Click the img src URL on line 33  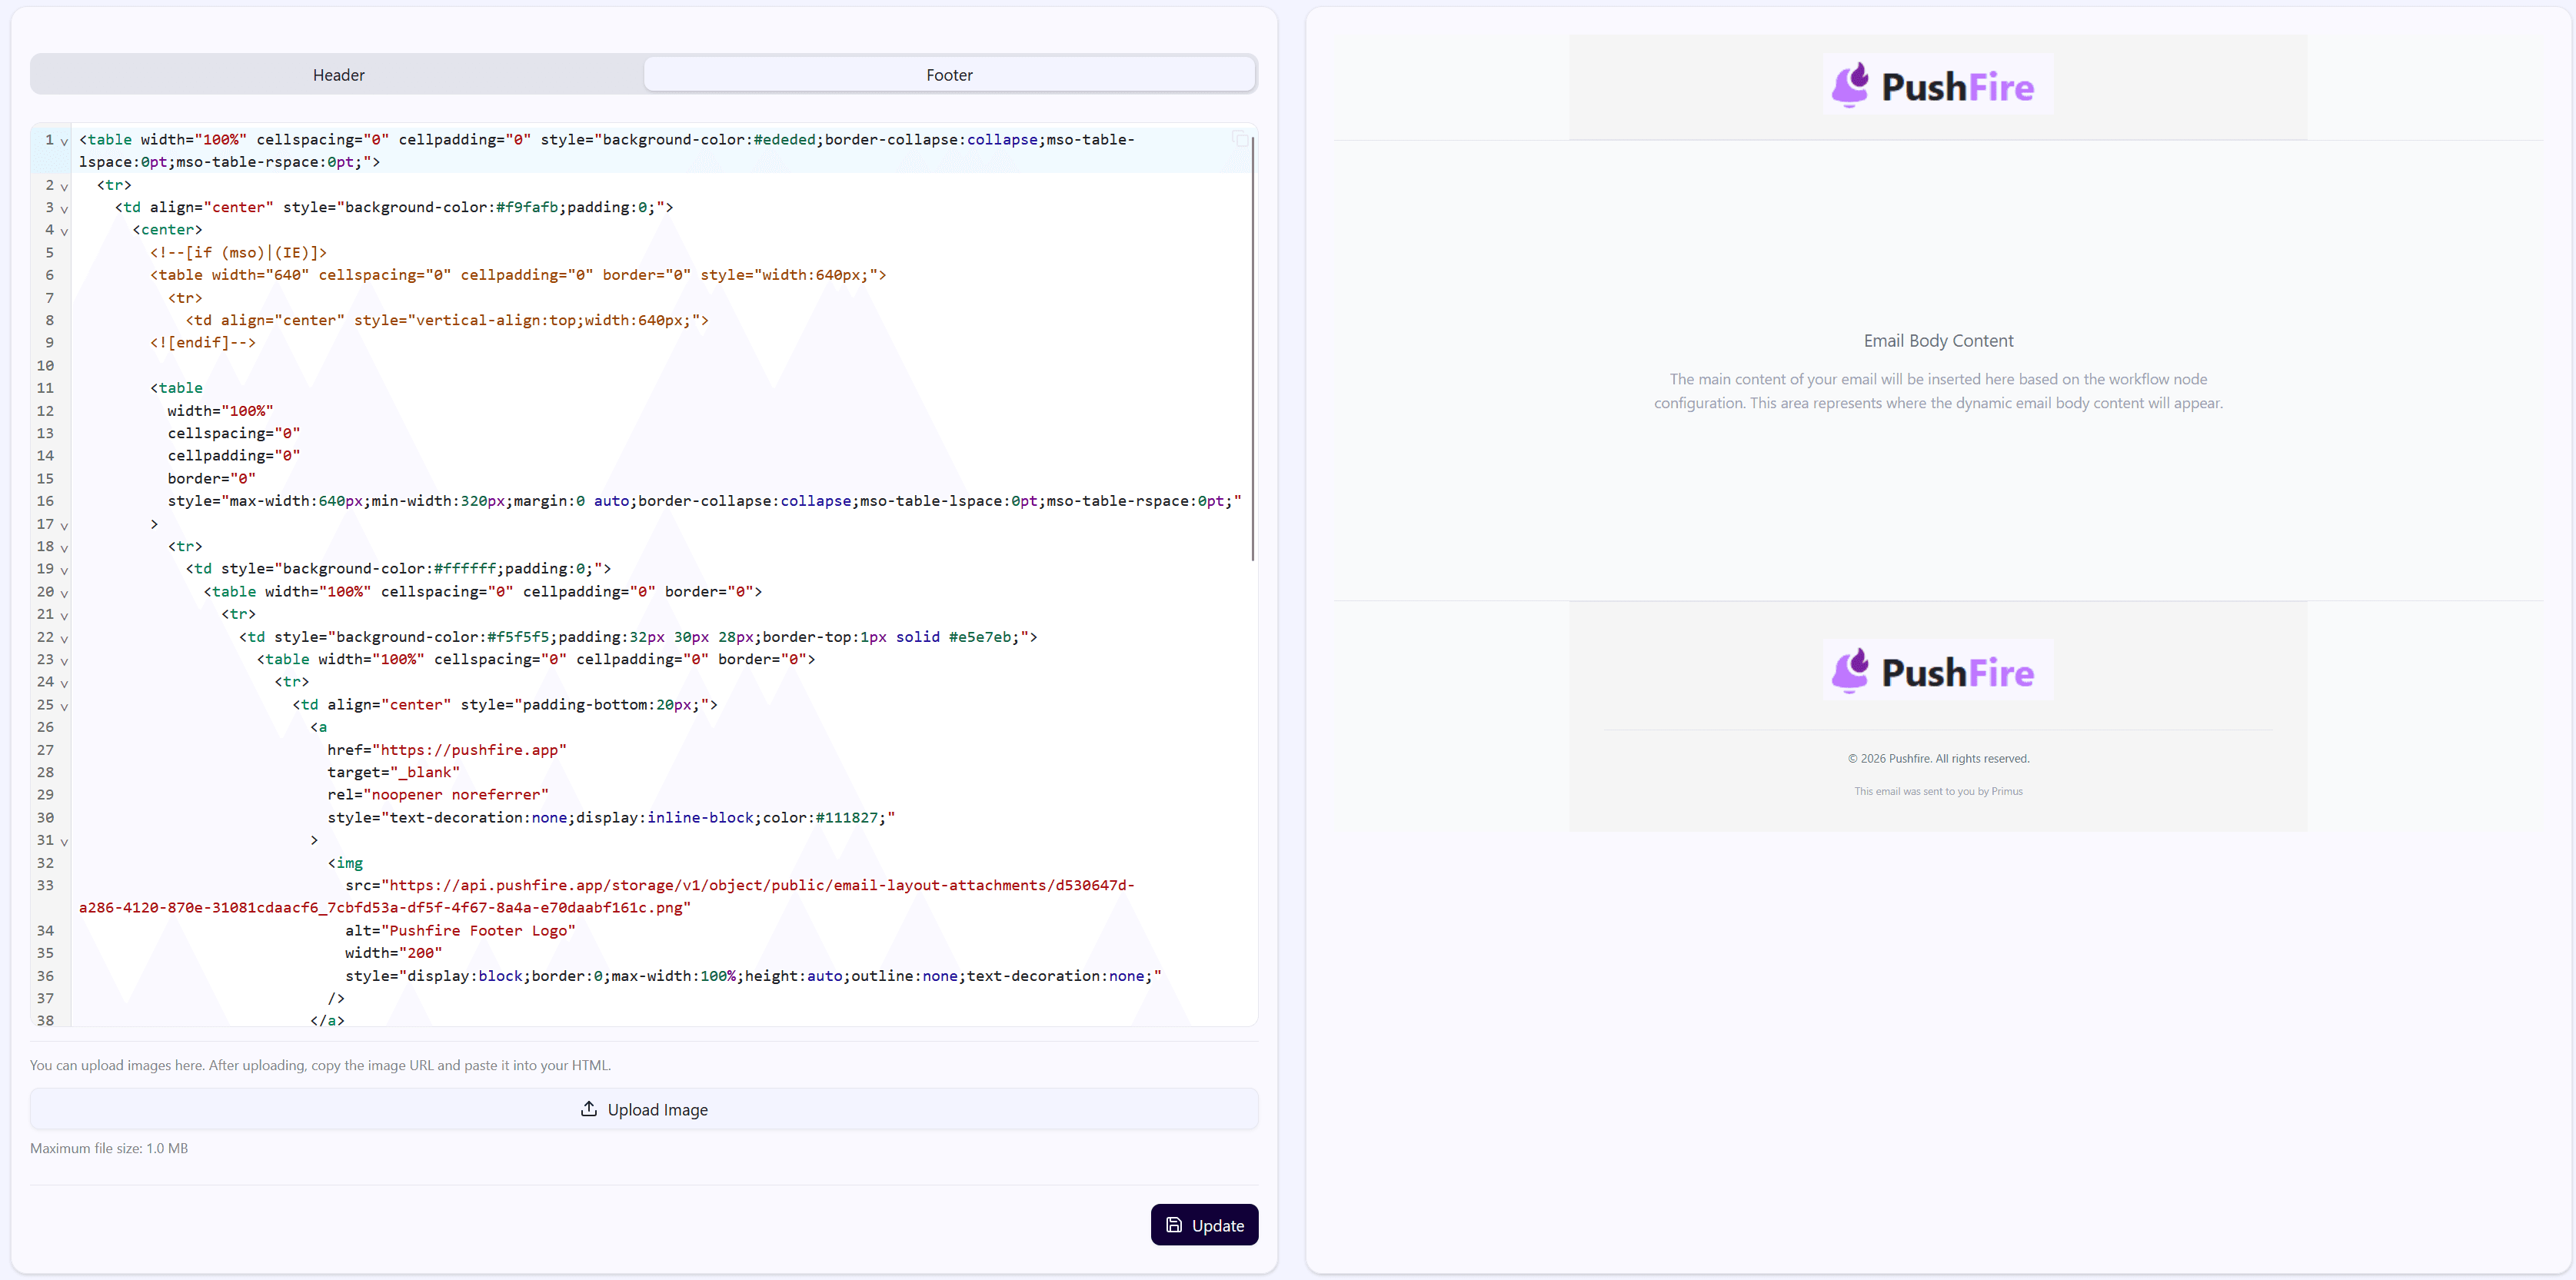(x=760, y=885)
